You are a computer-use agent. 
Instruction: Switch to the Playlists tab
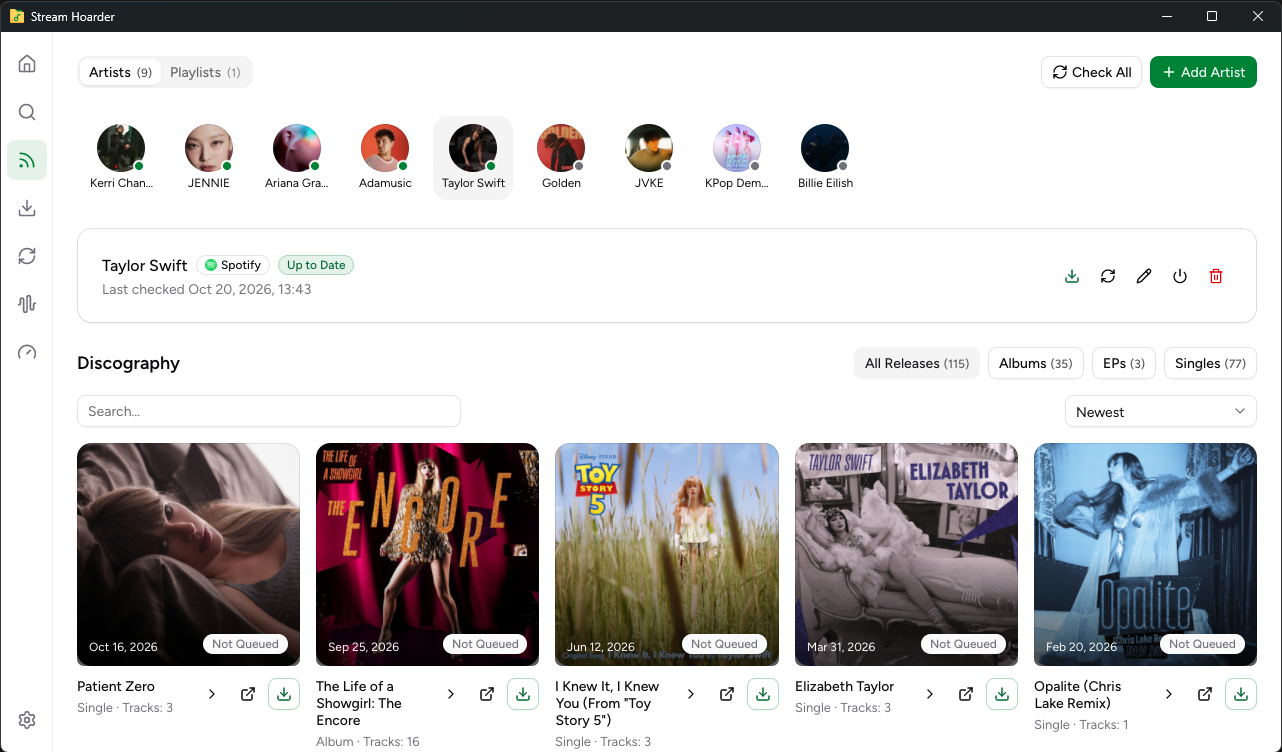click(205, 72)
